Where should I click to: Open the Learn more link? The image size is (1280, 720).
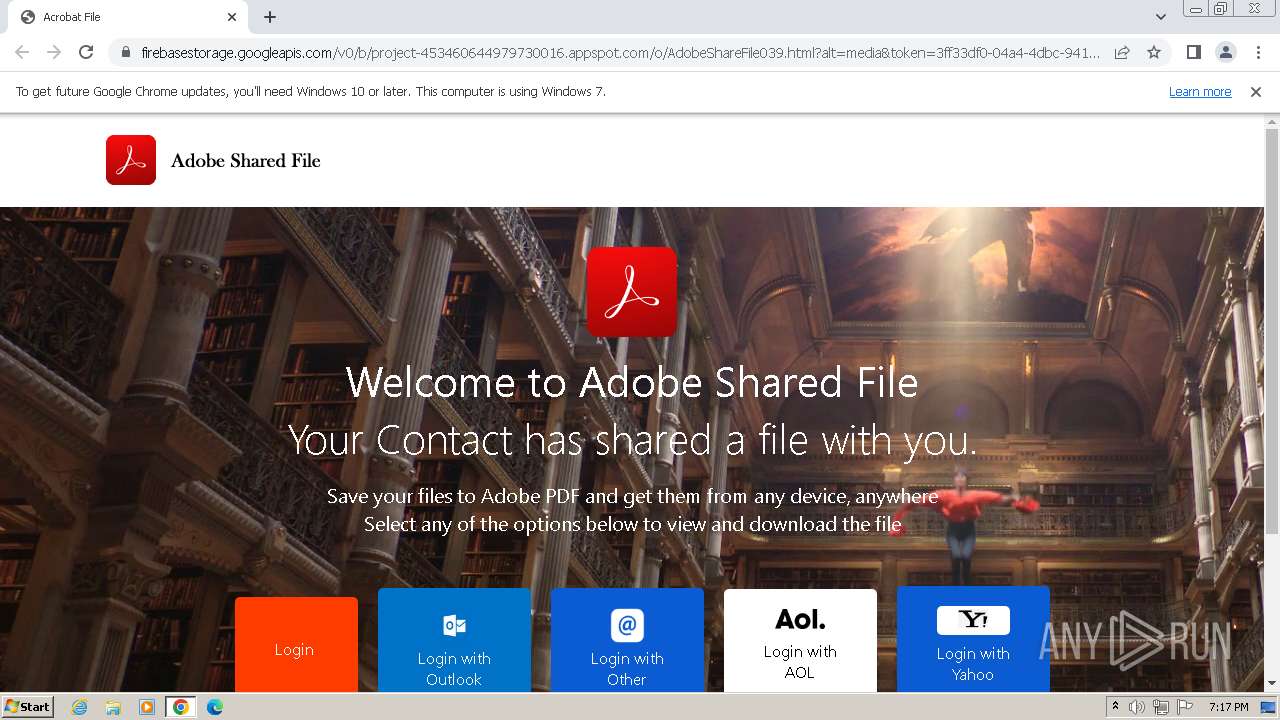coord(1200,91)
